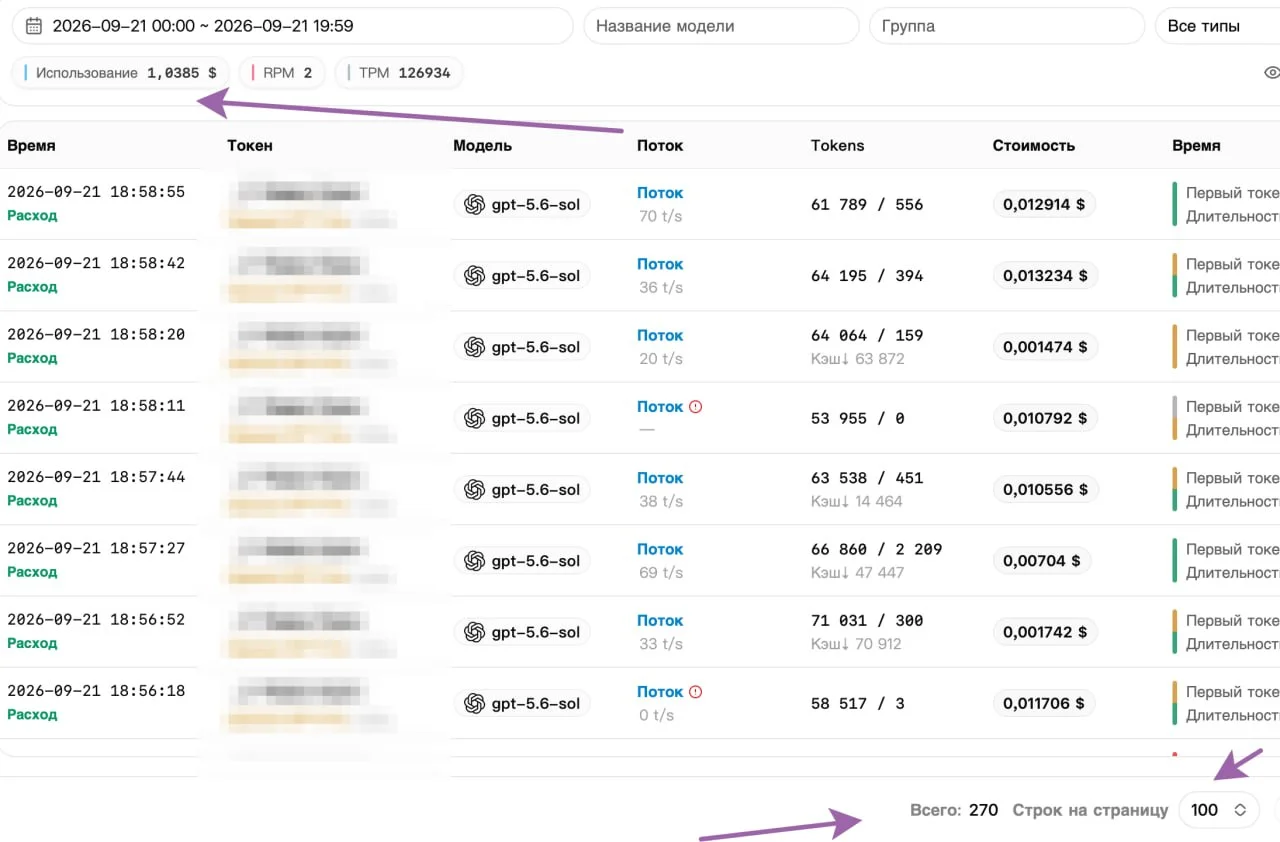The height and width of the screenshot is (842, 1280).
Task: Click the Название модели input field
Action: 721,26
